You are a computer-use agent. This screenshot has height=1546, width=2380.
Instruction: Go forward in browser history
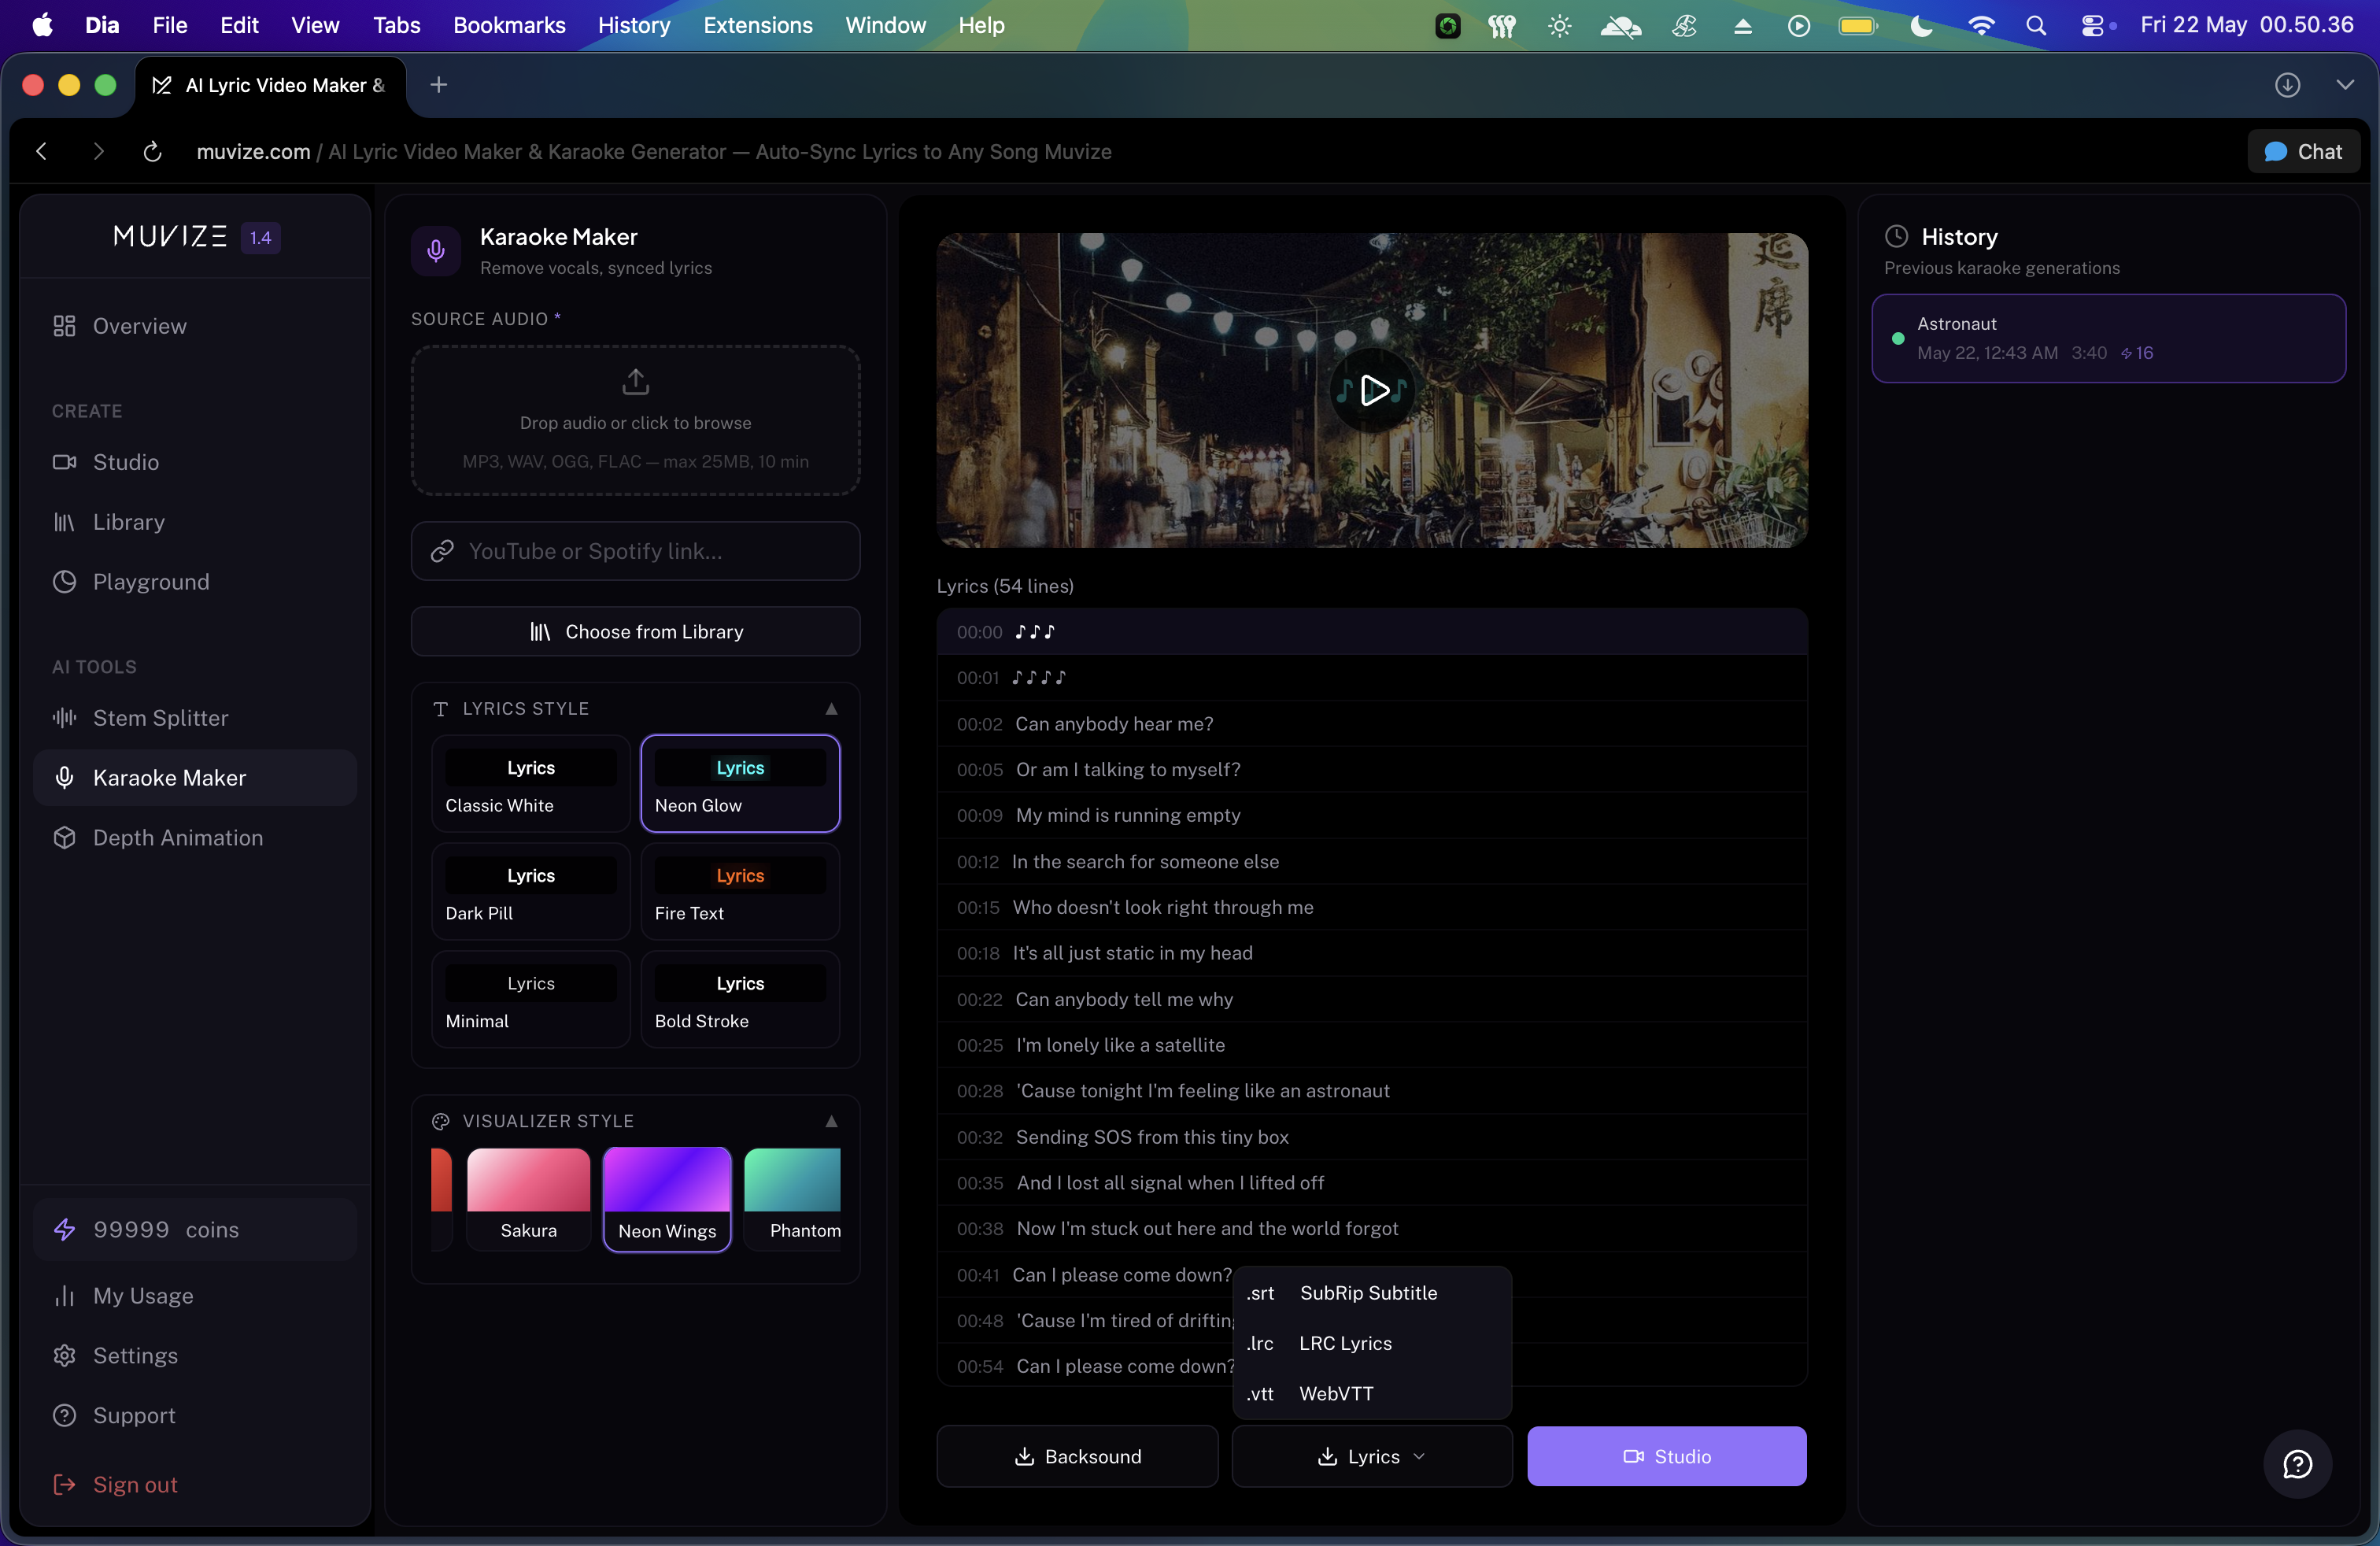coord(97,152)
